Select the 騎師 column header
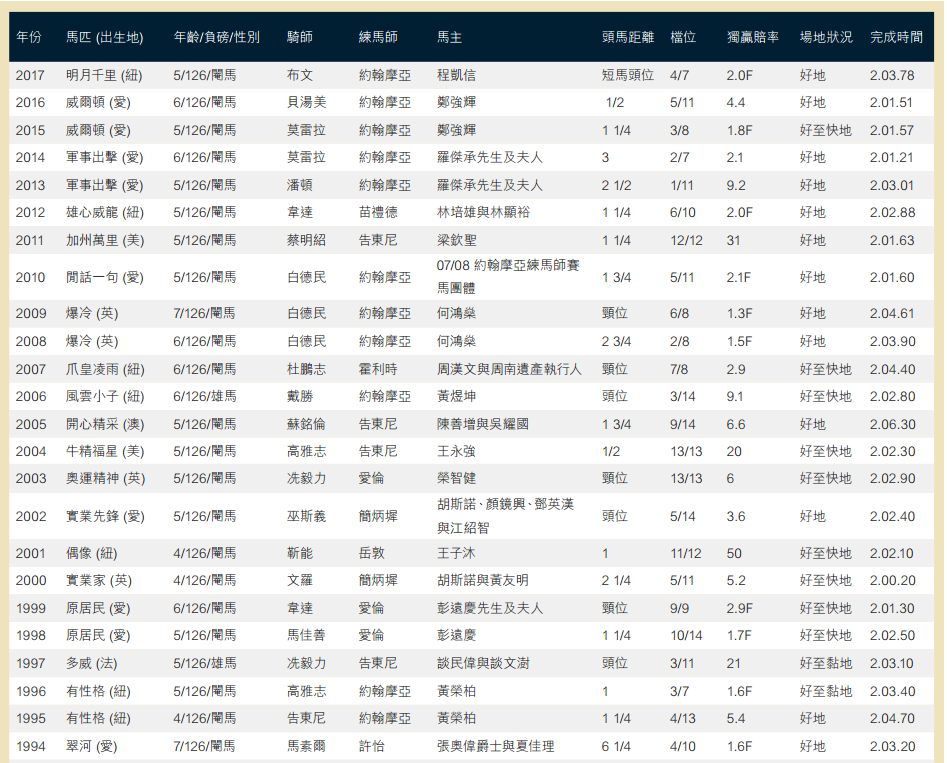Image resolution: width=947 pixels, height=763 pixels. (299, 37)
